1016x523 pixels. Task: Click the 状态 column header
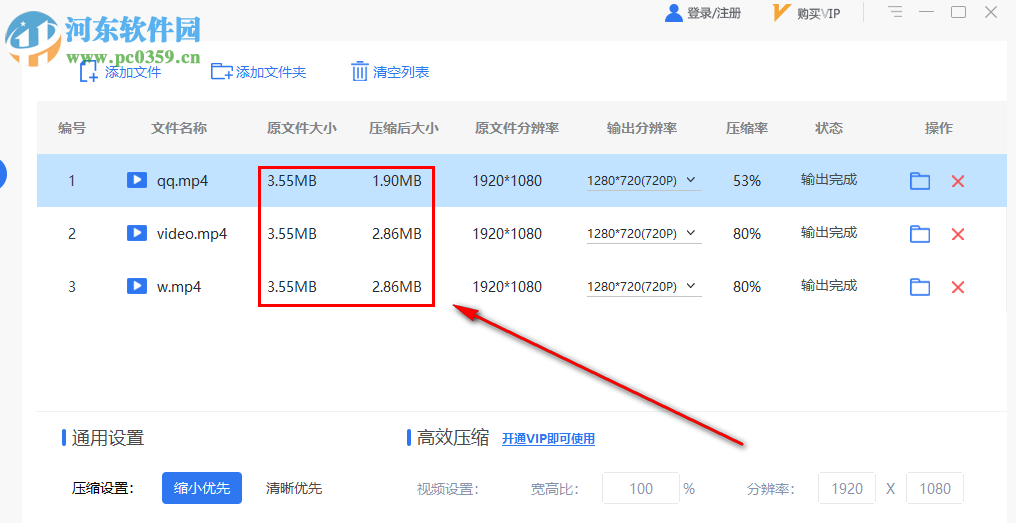(x=829, y=128)
